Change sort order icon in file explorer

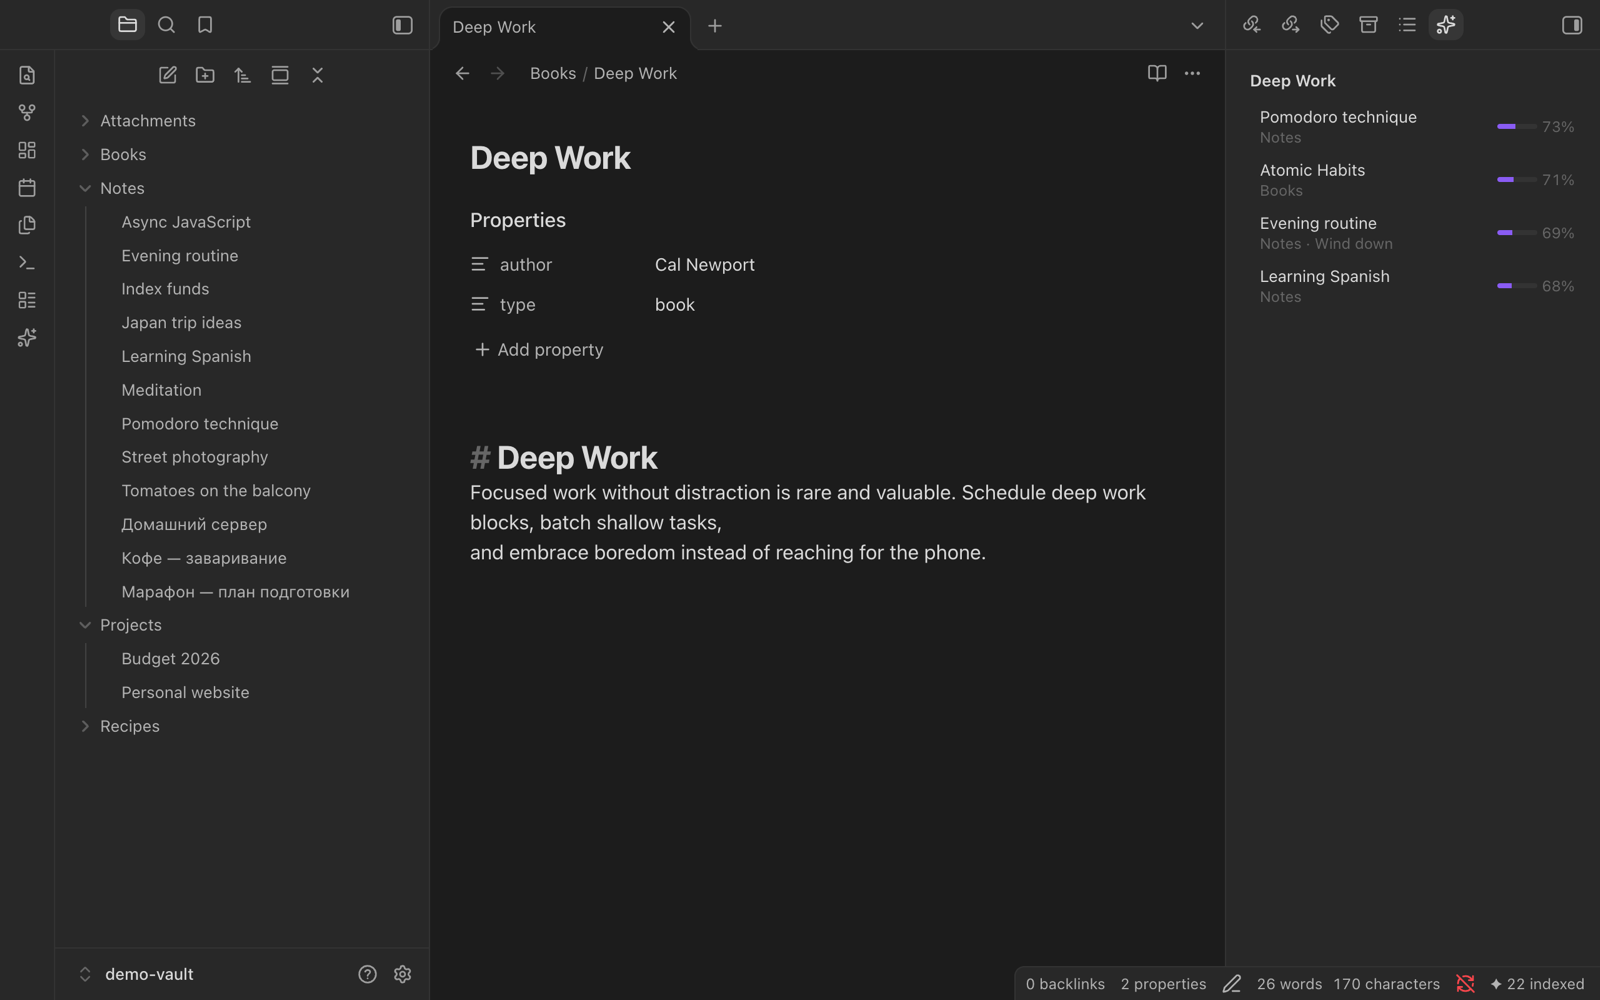pyautogui.click(x=243, y=75)
